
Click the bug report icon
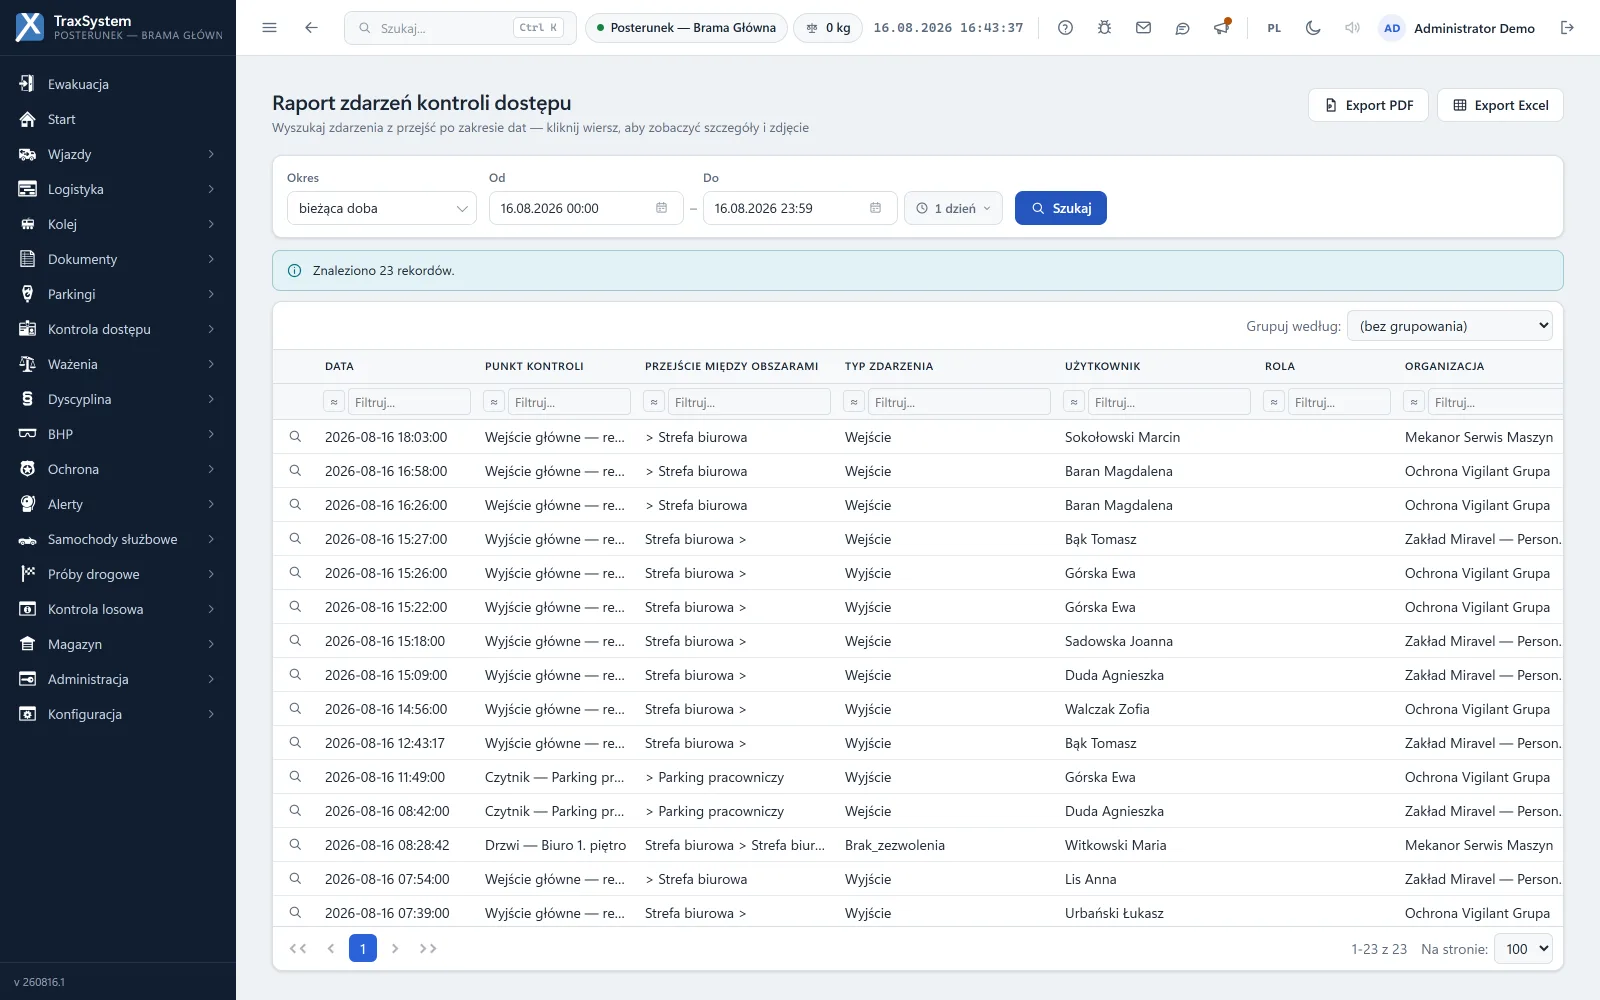point(1104,28)
